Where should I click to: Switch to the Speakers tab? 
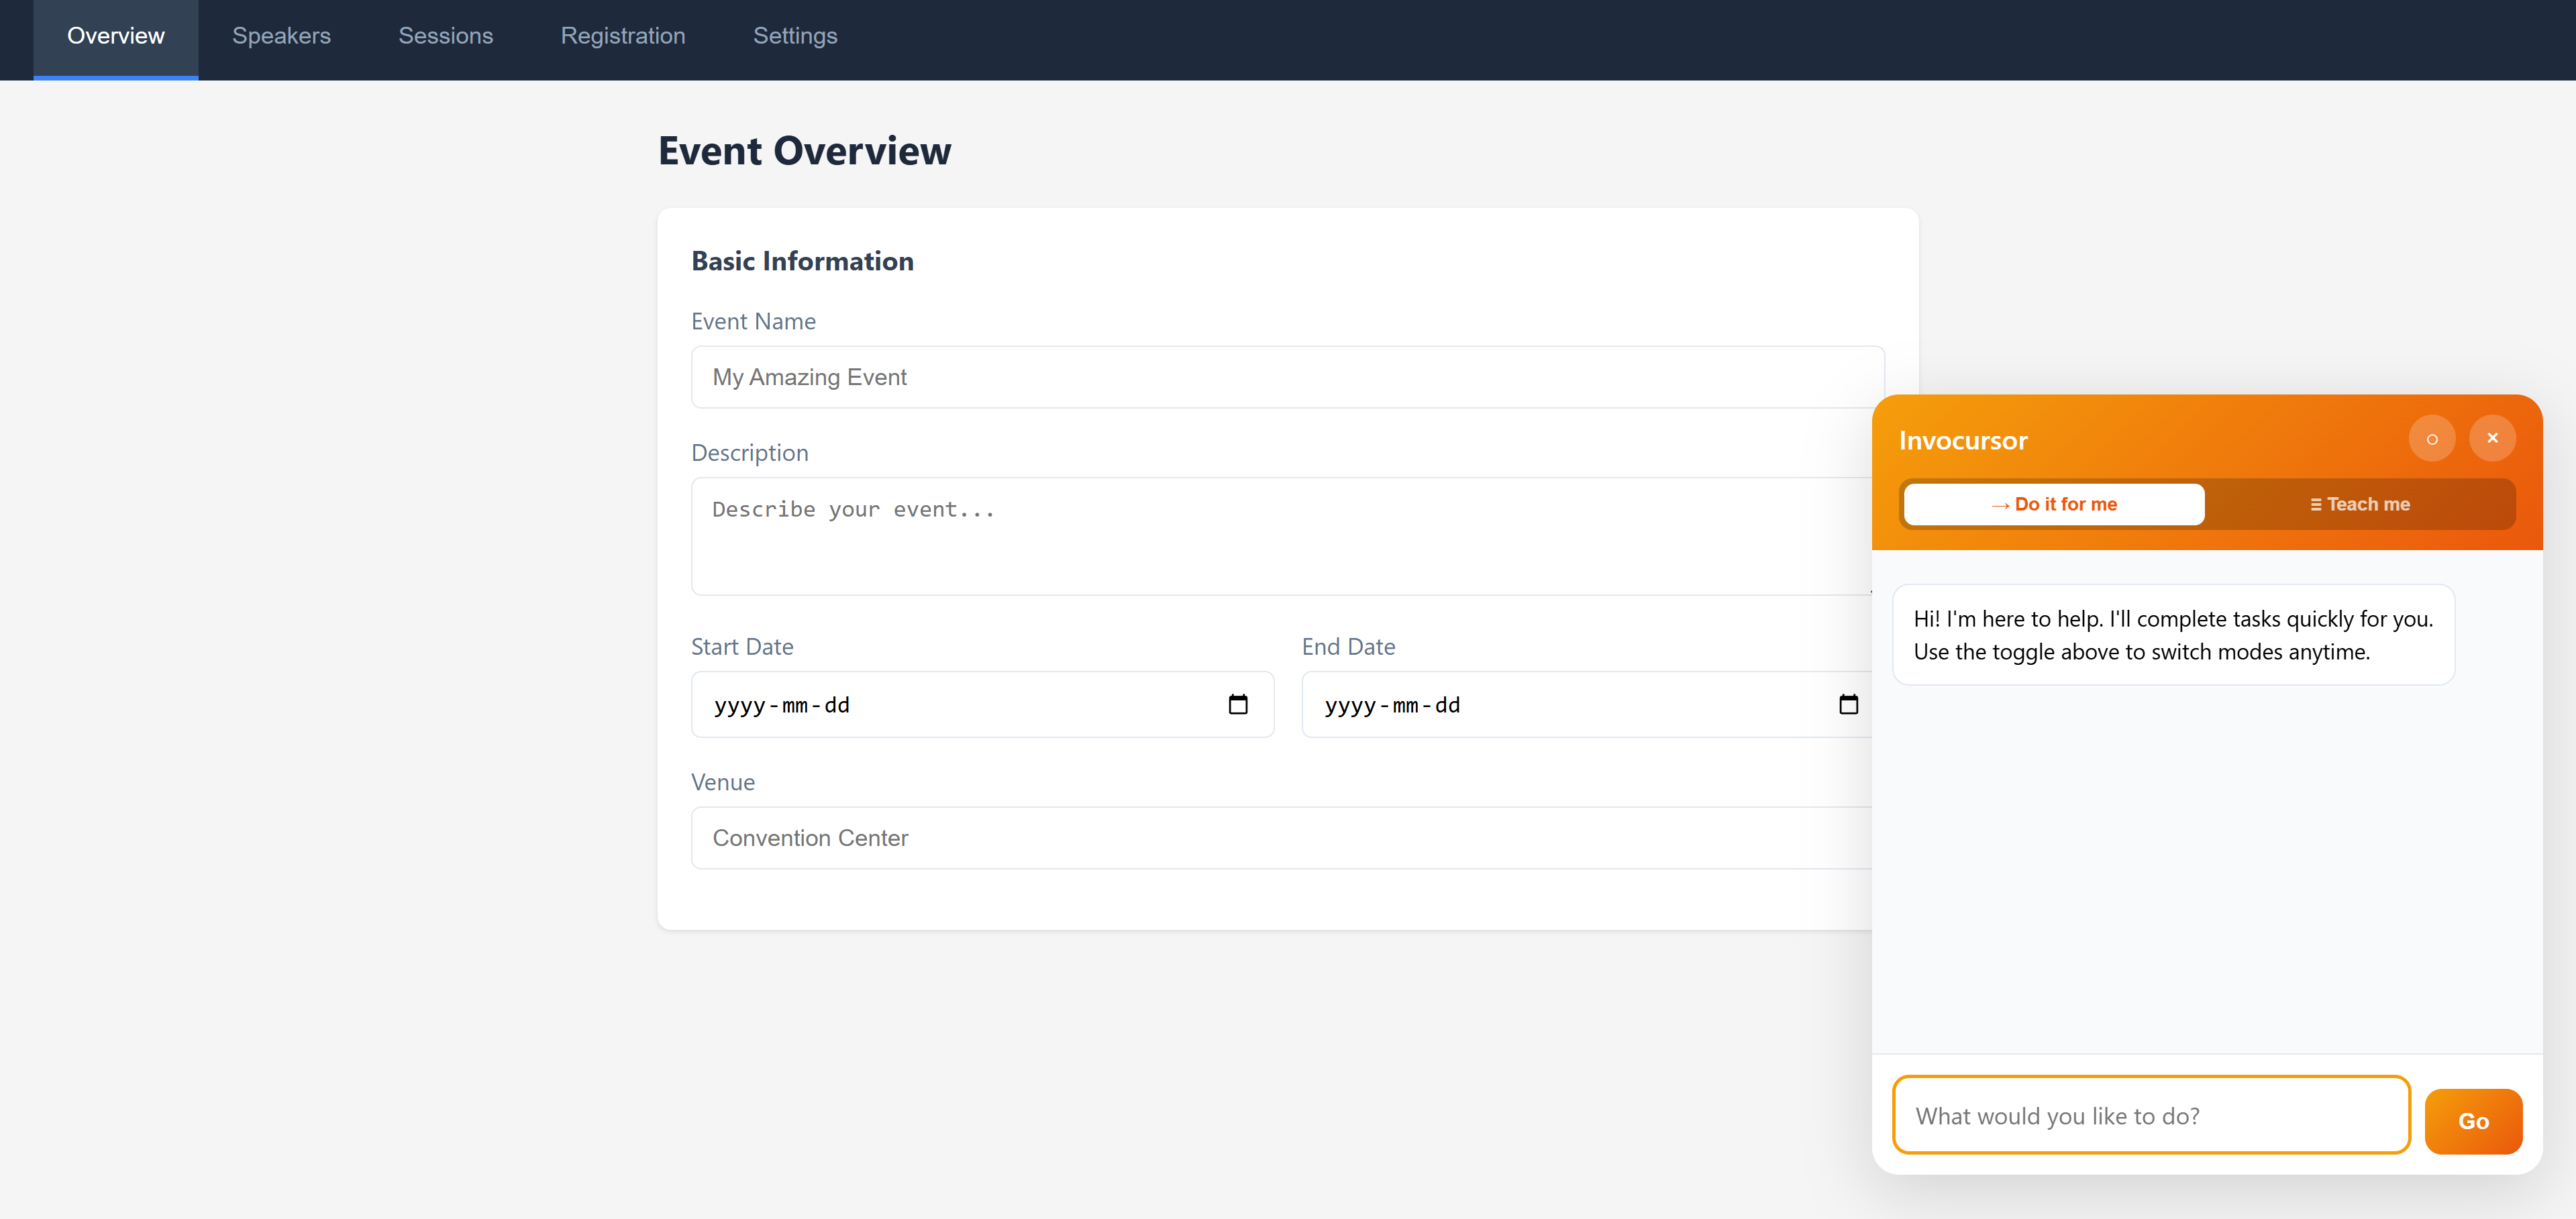281,36
